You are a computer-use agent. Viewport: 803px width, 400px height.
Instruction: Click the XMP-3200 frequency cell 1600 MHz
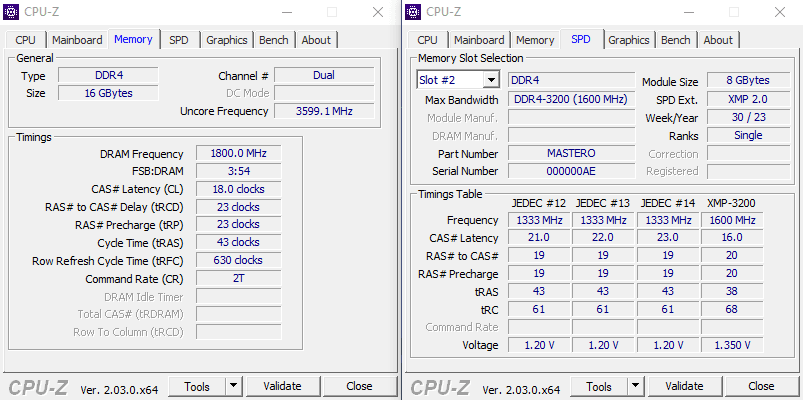point(732,220)
